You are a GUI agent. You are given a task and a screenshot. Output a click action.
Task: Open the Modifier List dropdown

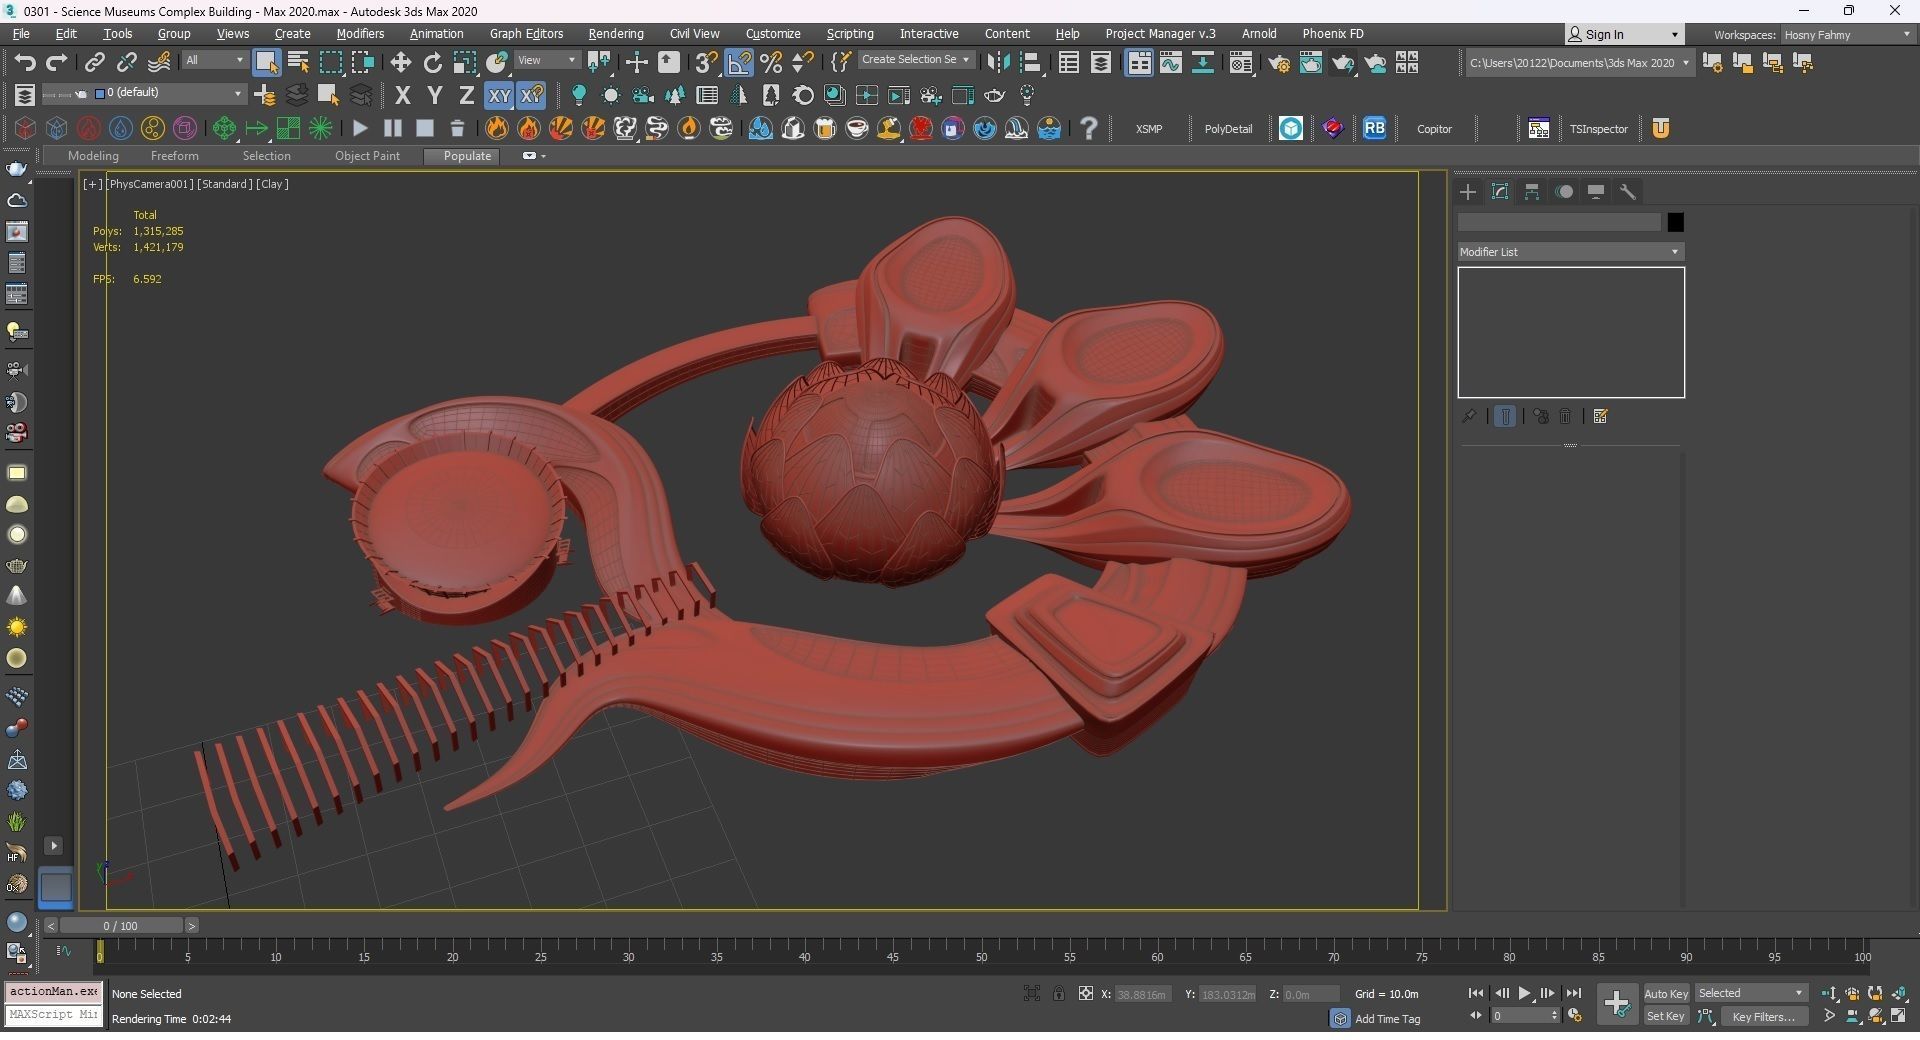(x=1570, y=252)
